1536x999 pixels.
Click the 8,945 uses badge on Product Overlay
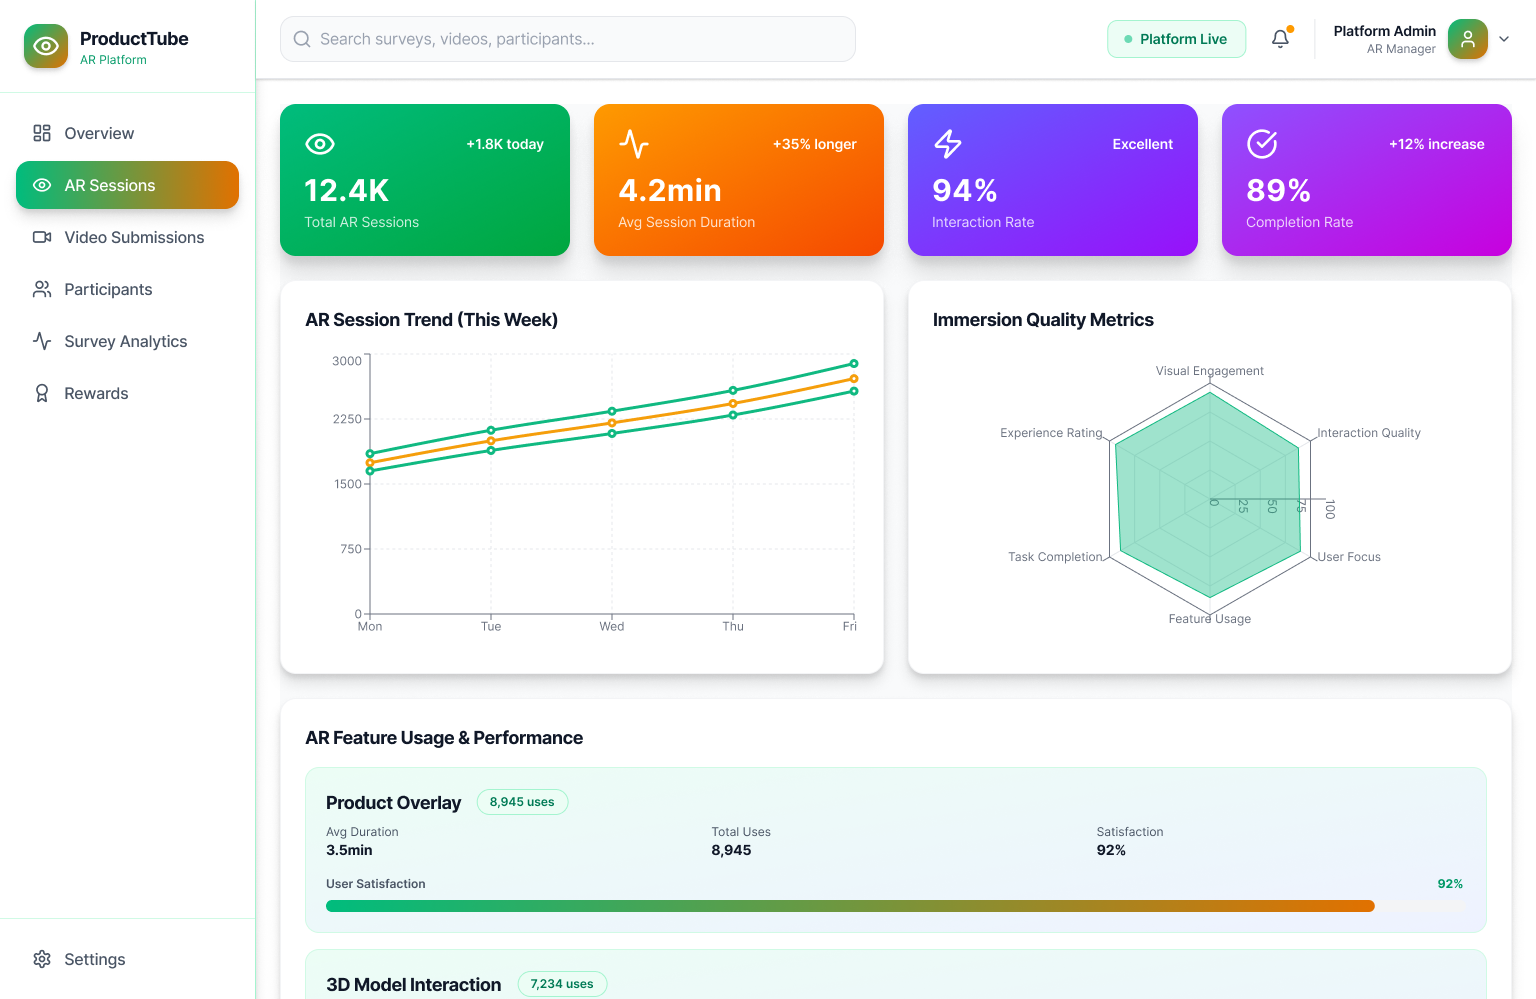tap(522, 802)
